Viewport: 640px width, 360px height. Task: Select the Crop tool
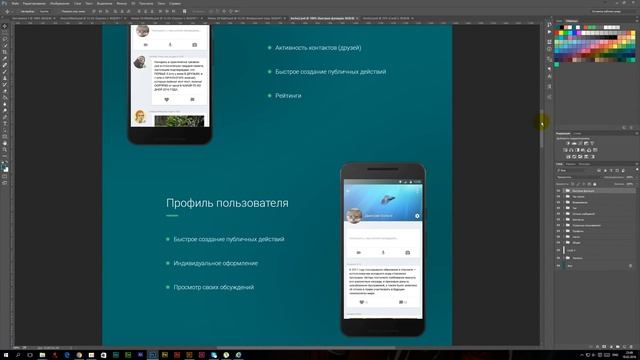pos(5,52)
